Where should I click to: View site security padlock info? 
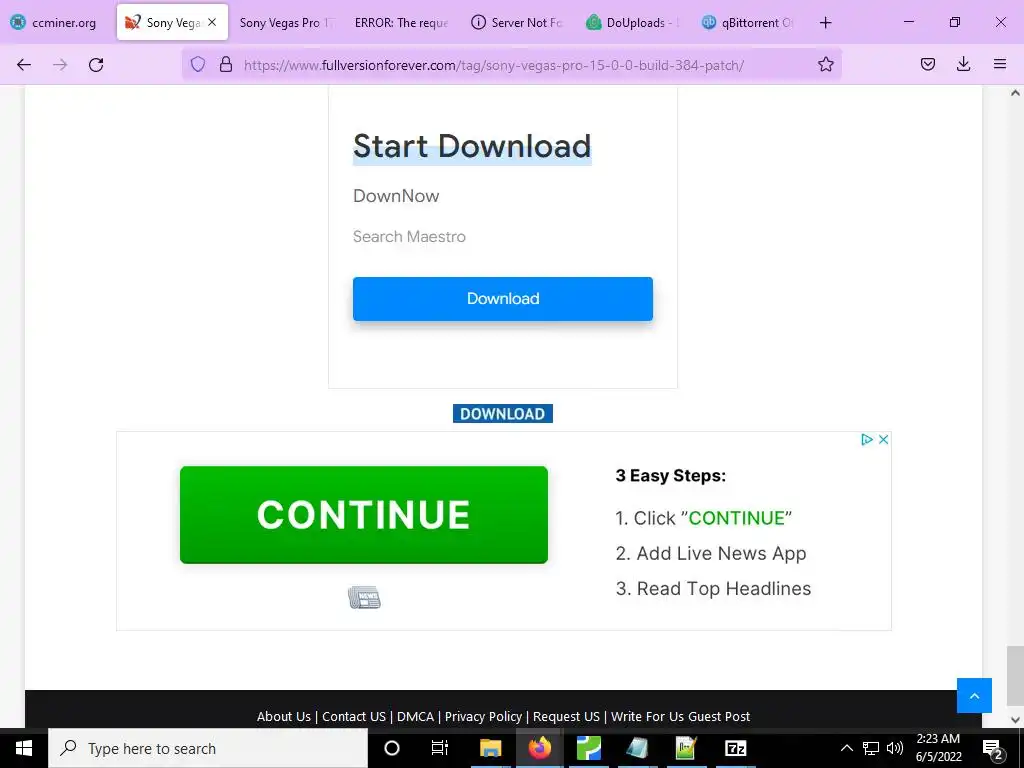pos(226,64)
